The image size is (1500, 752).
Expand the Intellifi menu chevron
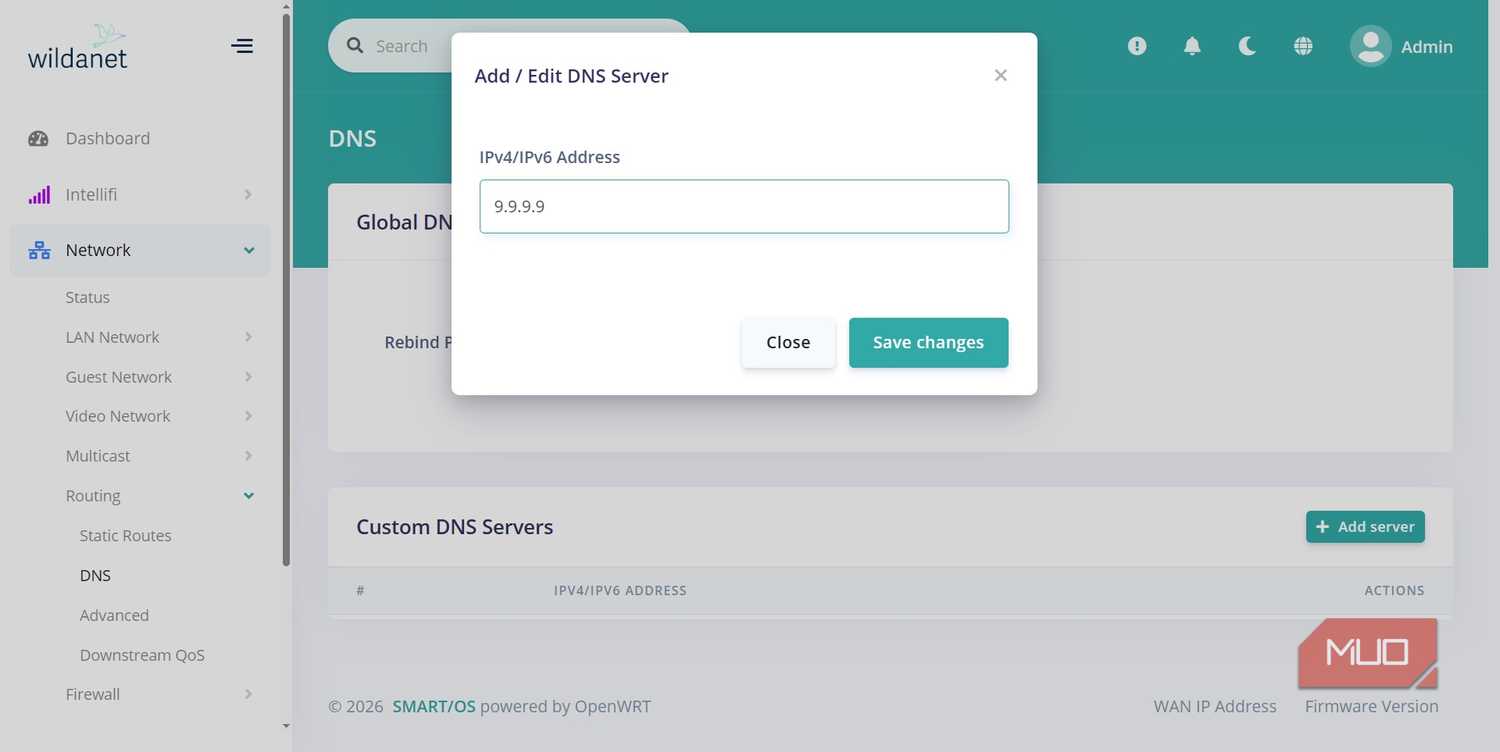tap(248, 195)
